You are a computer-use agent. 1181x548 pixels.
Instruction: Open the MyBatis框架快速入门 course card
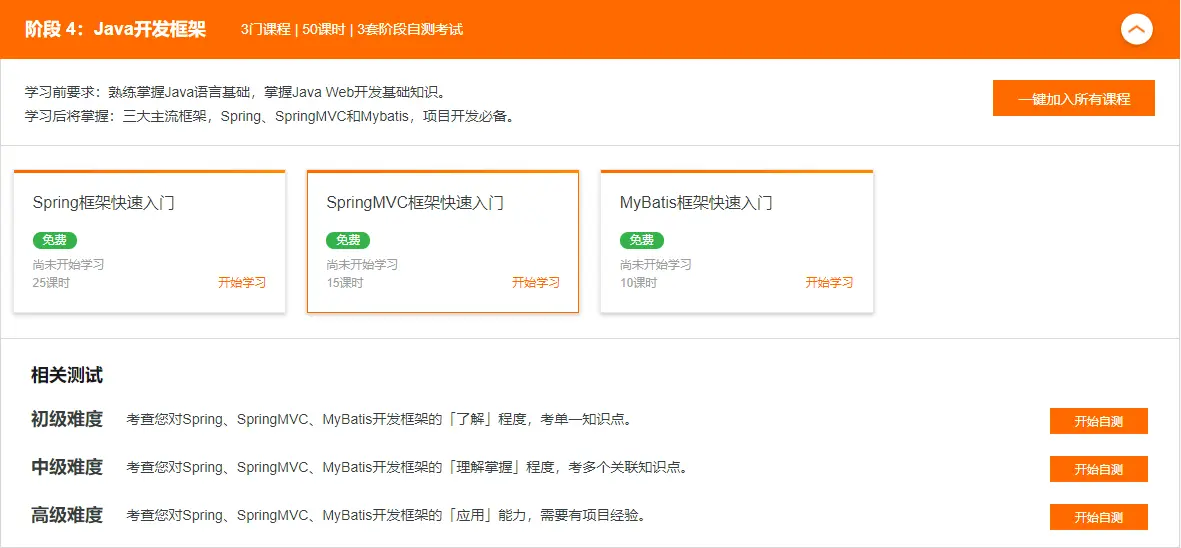(x=737, y=242)
